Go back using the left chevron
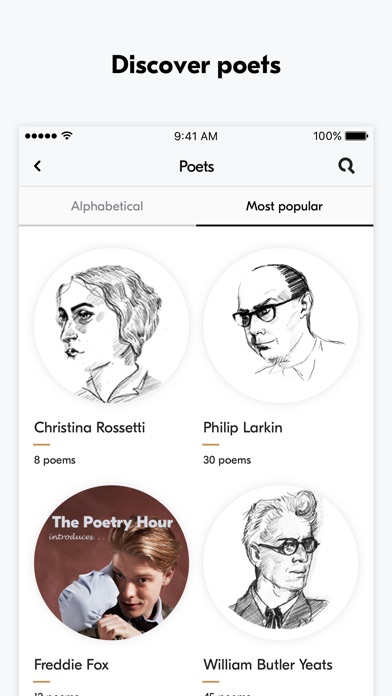Image resolution: width=392 pixels, height=696 pixels. [x=38, y=166]
